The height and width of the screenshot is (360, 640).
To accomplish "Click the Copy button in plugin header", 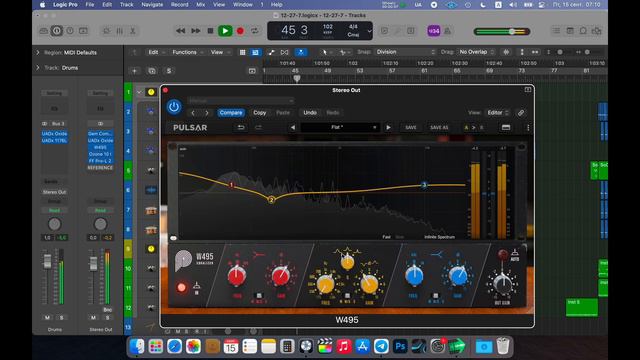I will (260, 113).
